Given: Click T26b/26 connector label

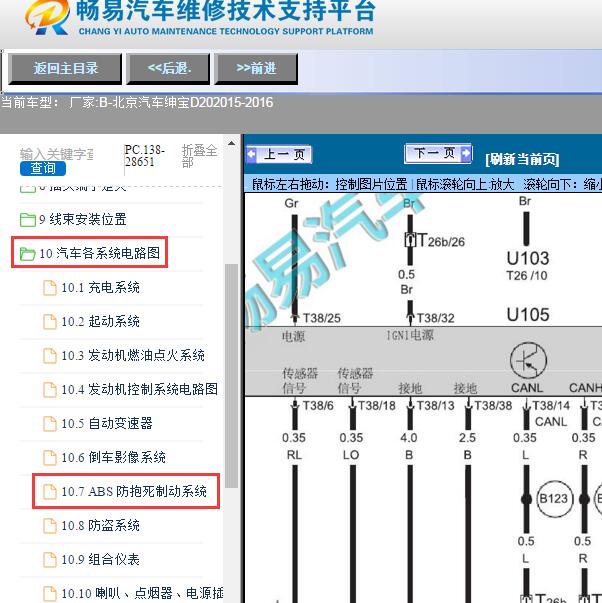Looking at the screenshot, I should click(441, 241).
